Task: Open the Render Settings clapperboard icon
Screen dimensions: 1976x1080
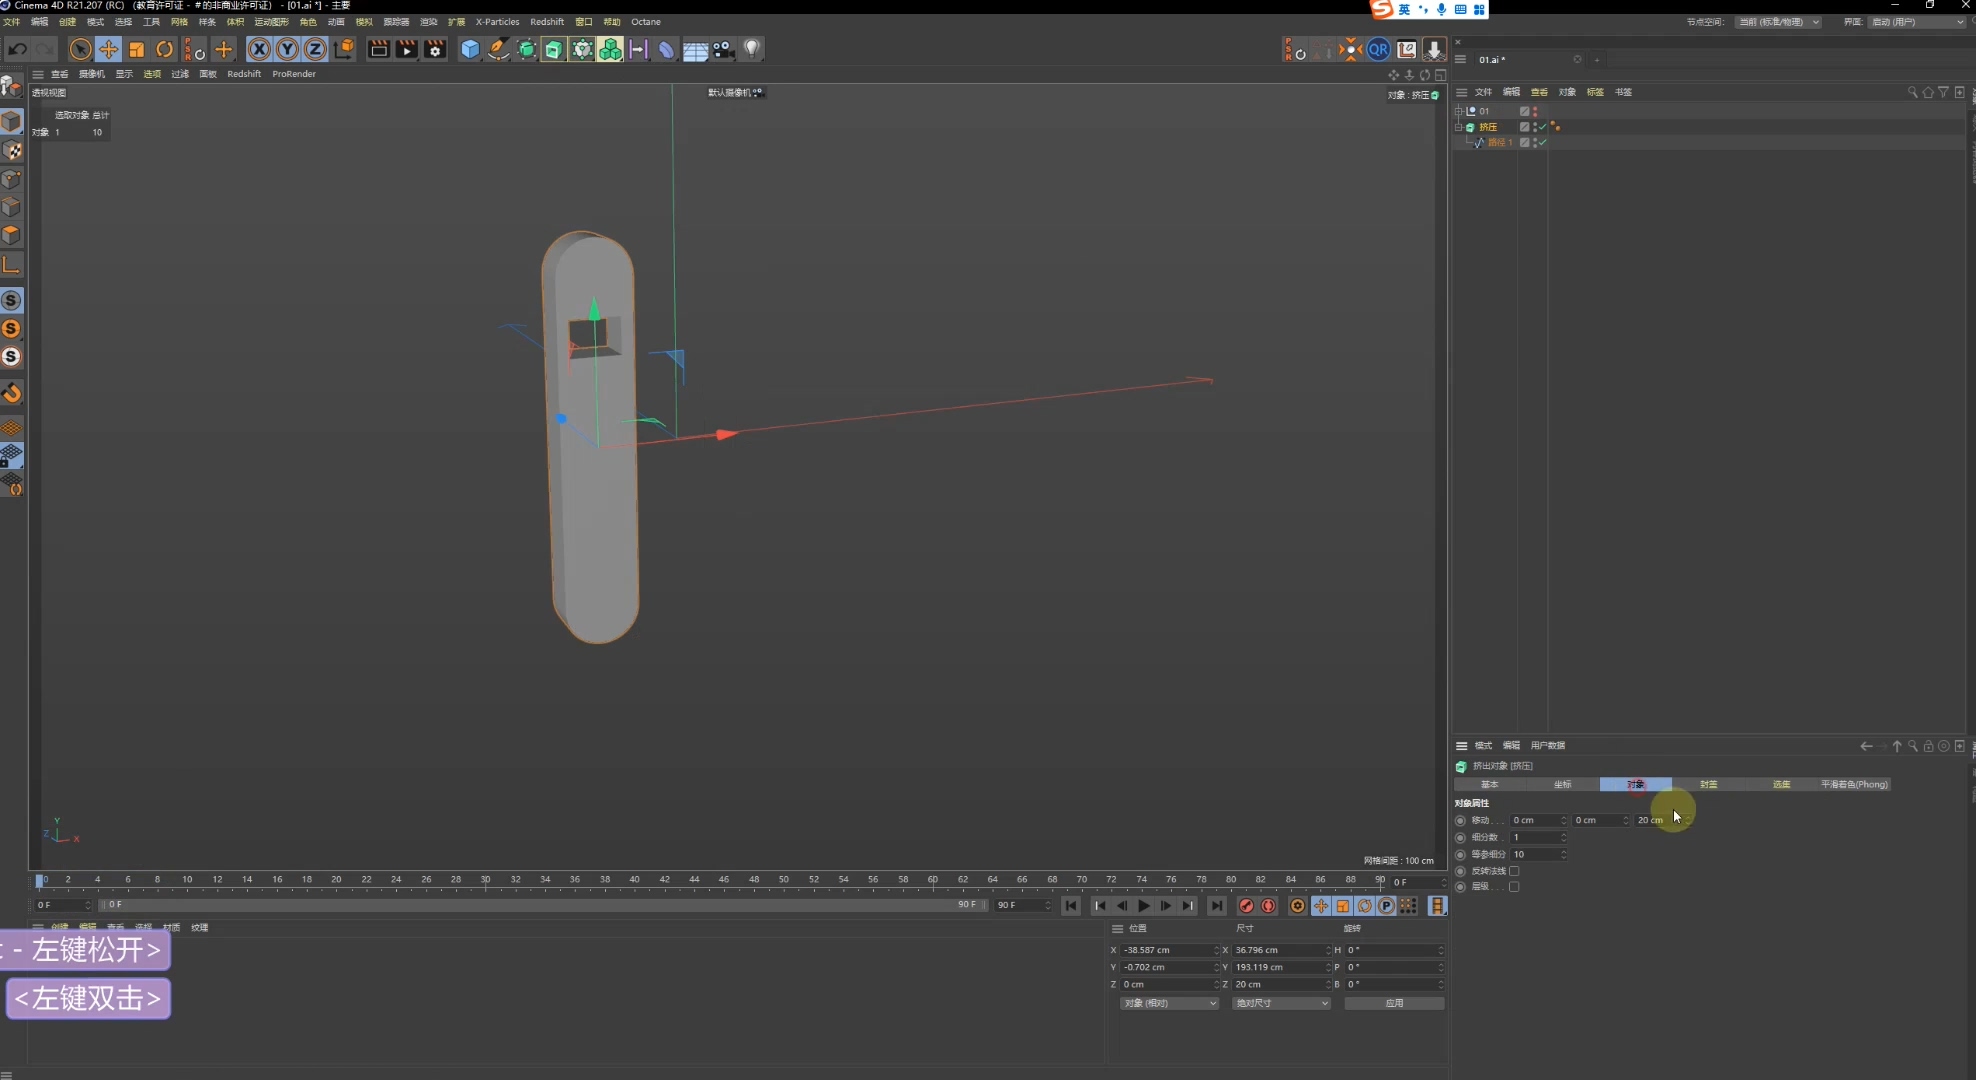Action: click(x=435, y=49)
